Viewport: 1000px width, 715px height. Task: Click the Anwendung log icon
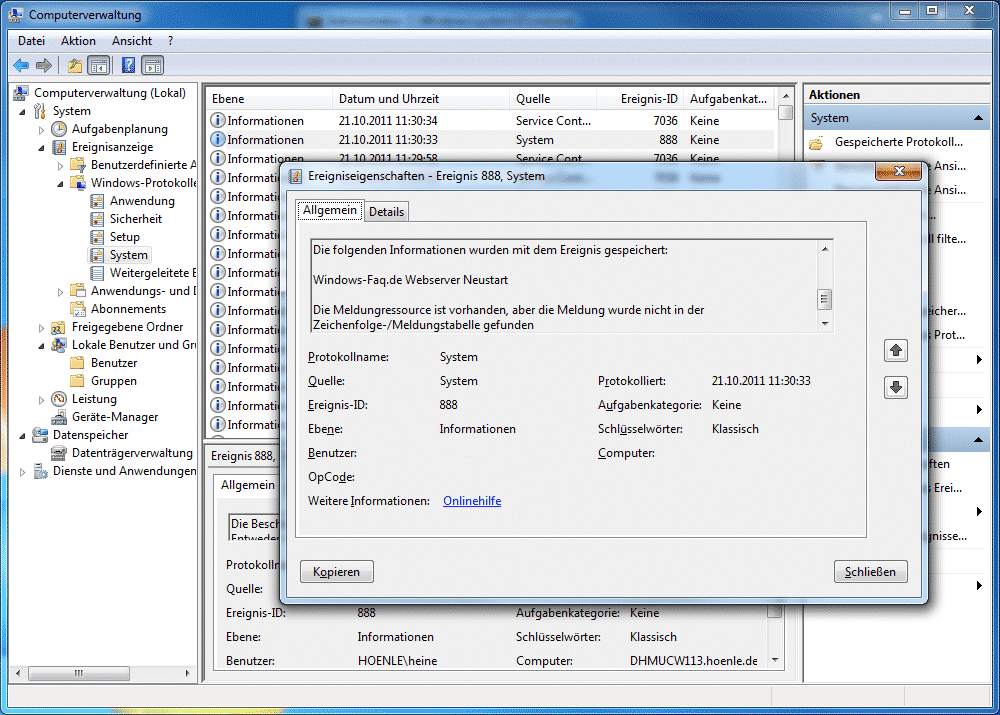tap(97, 201)
